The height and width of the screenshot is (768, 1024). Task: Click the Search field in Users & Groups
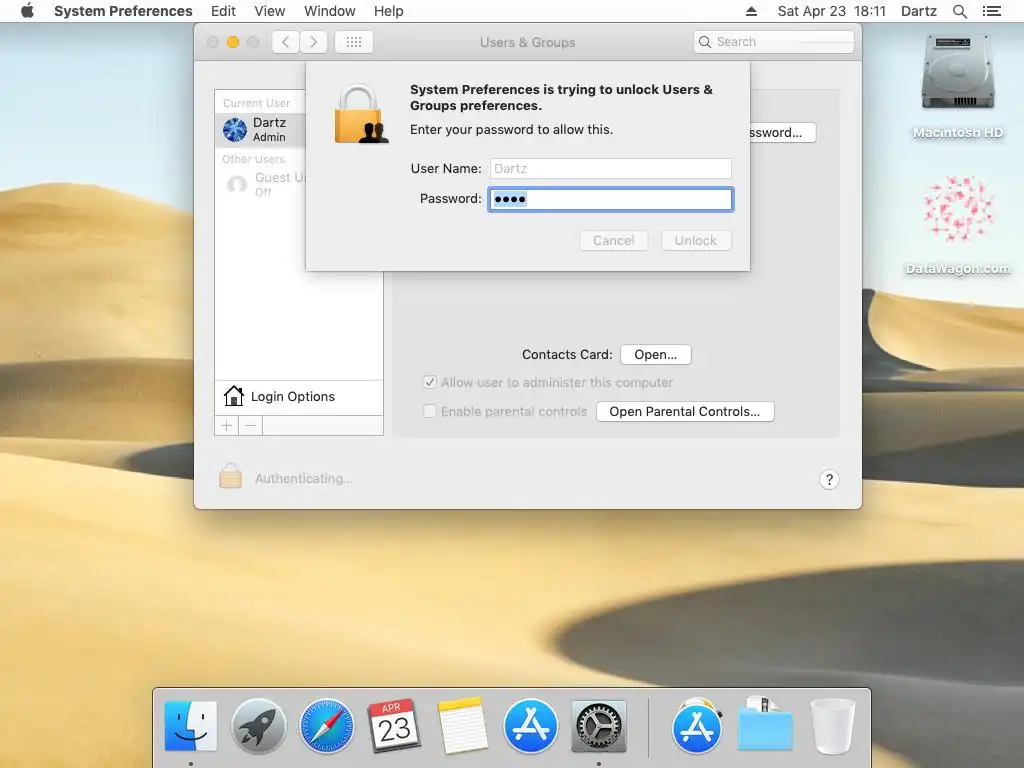point(774,42)
